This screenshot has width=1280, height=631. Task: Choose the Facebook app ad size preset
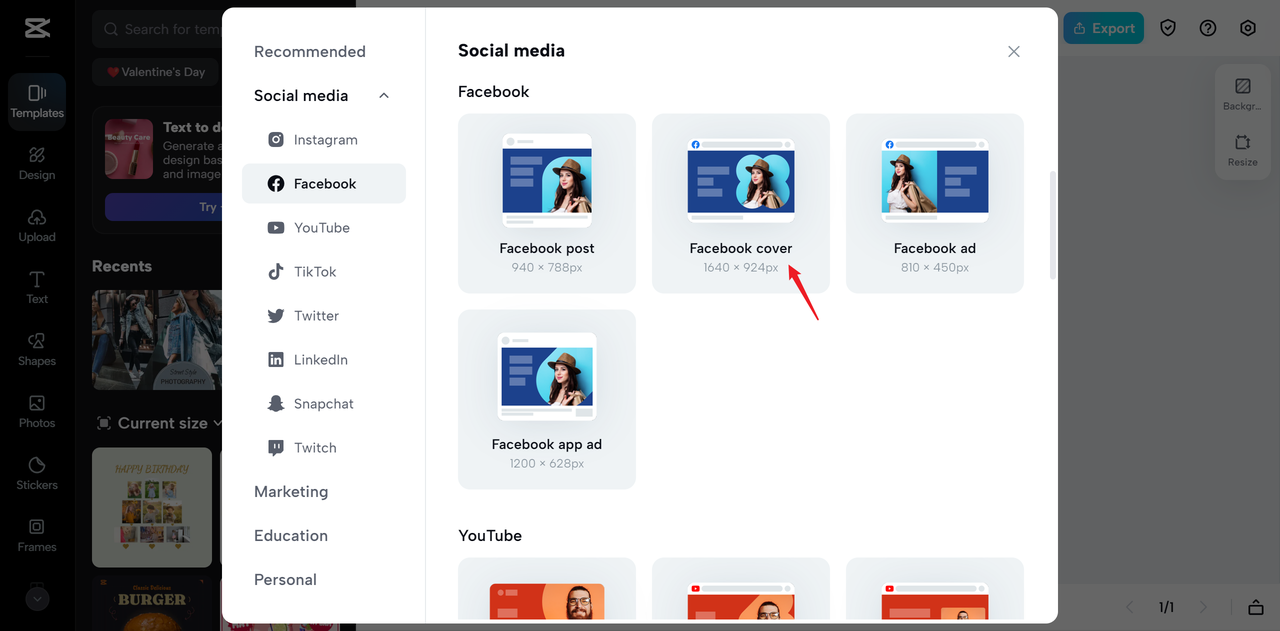tap(547, 399)
